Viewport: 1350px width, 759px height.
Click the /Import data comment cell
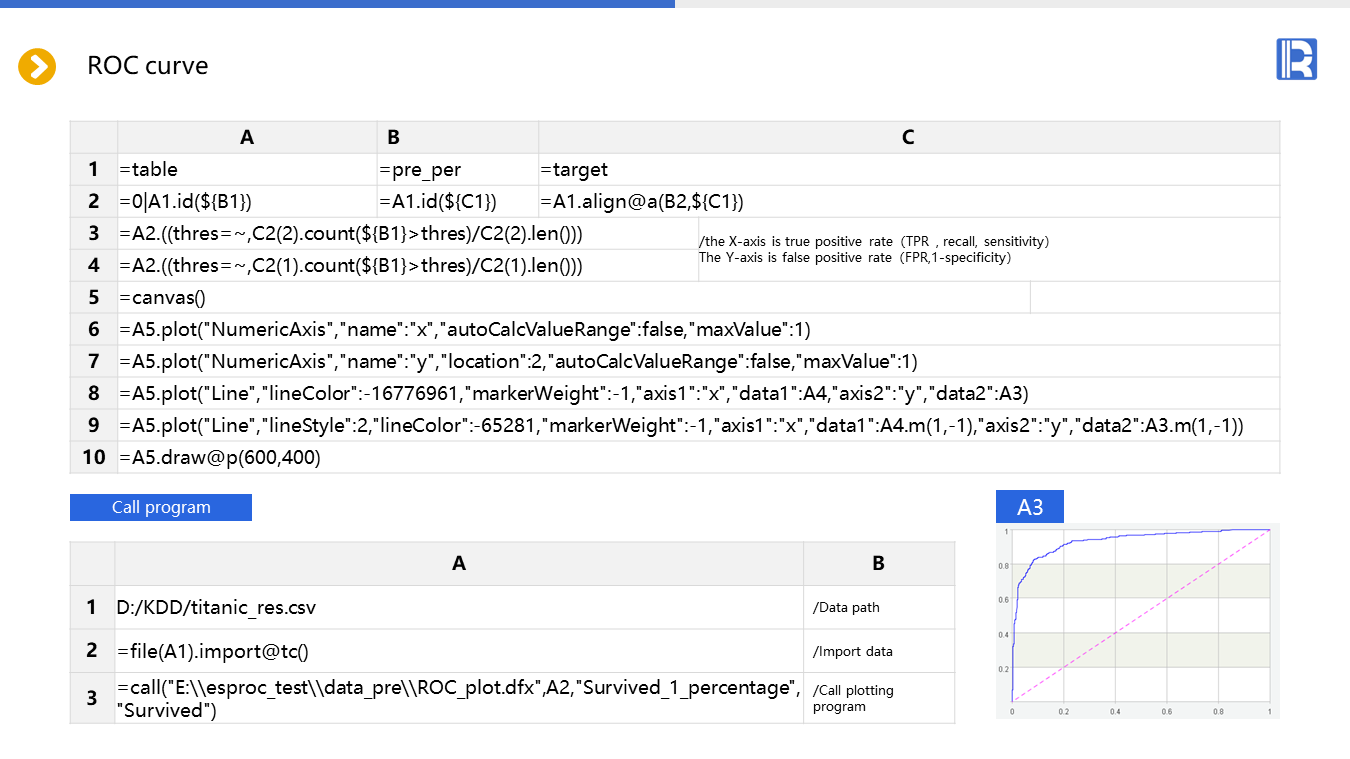pos(878,651)
